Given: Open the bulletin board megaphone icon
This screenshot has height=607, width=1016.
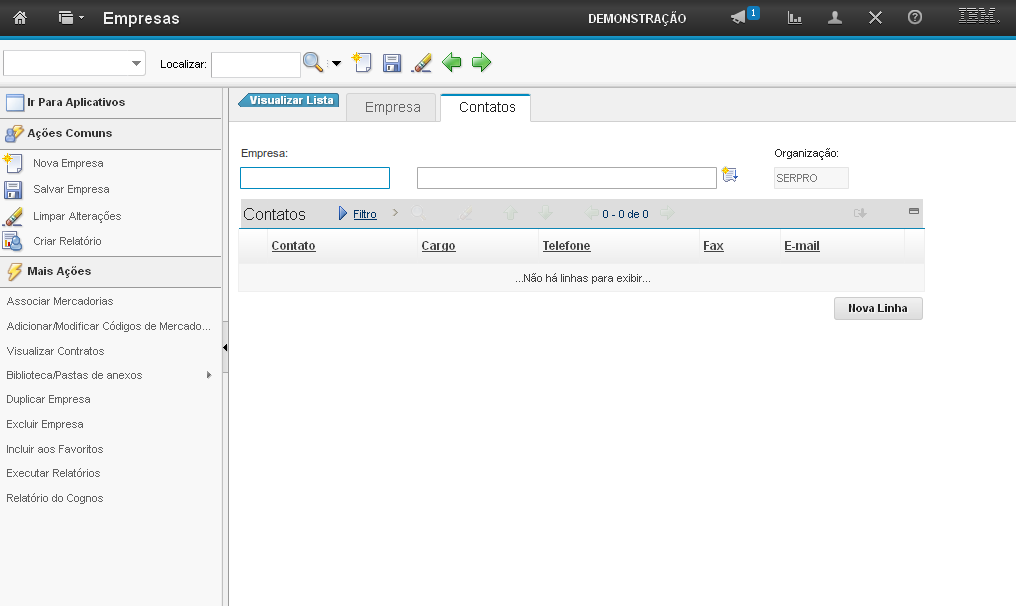Looking at the screenshot, I should [x=739, y=18].
